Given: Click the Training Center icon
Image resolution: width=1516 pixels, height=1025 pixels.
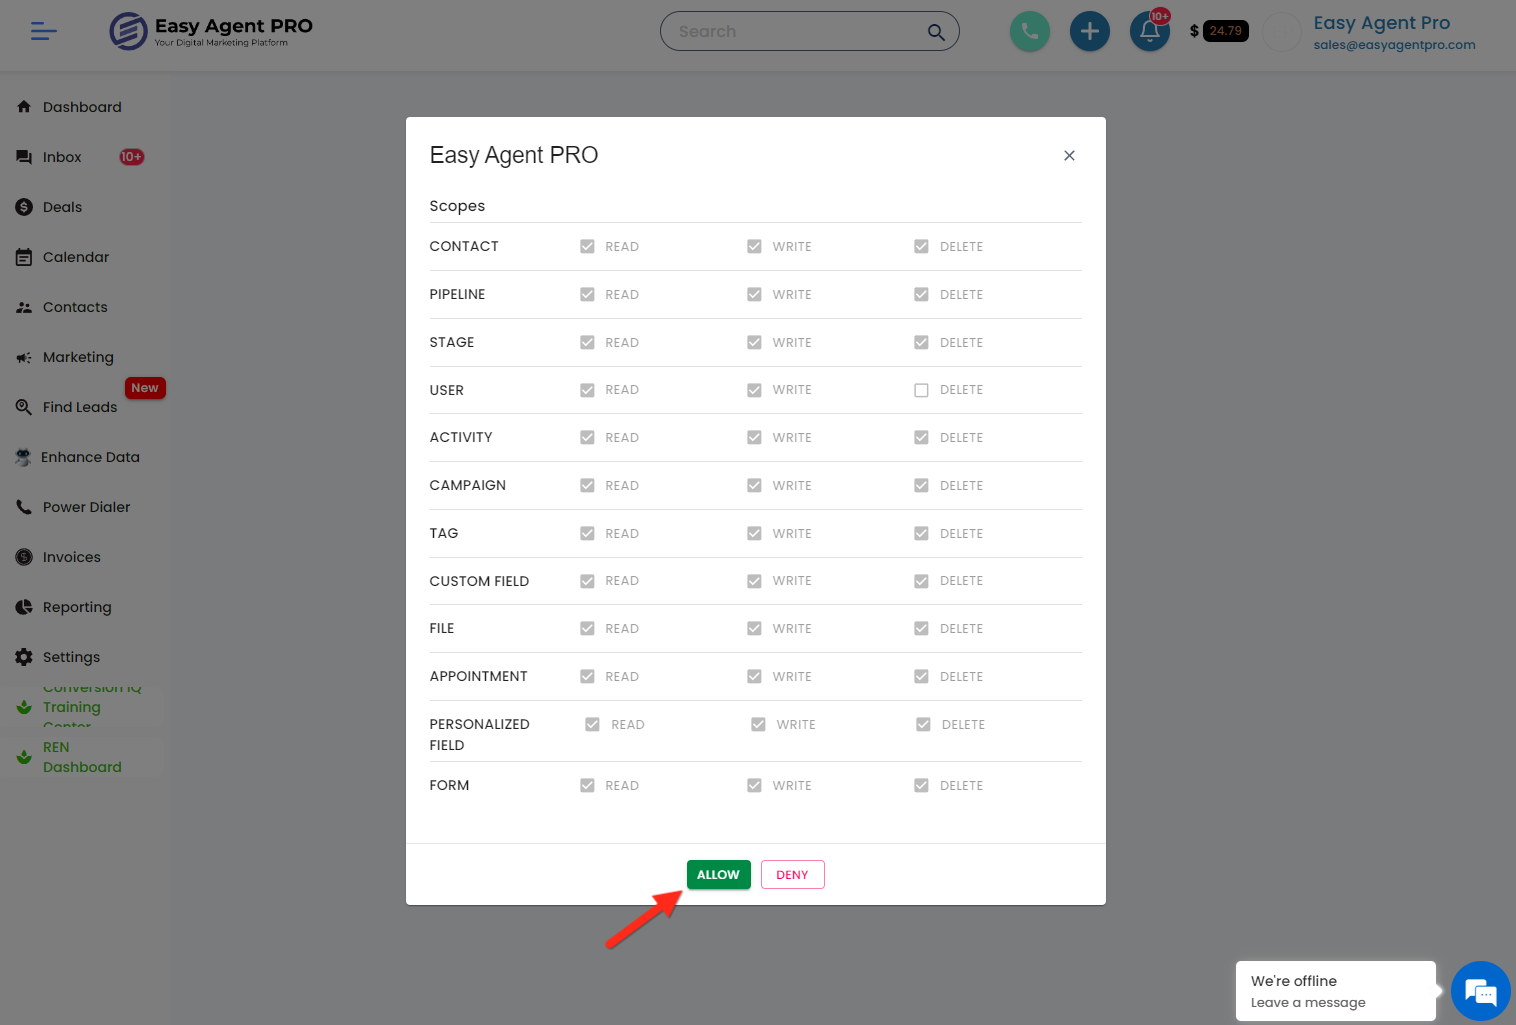Looking at the screenshot, I should (x=24, y=707).
